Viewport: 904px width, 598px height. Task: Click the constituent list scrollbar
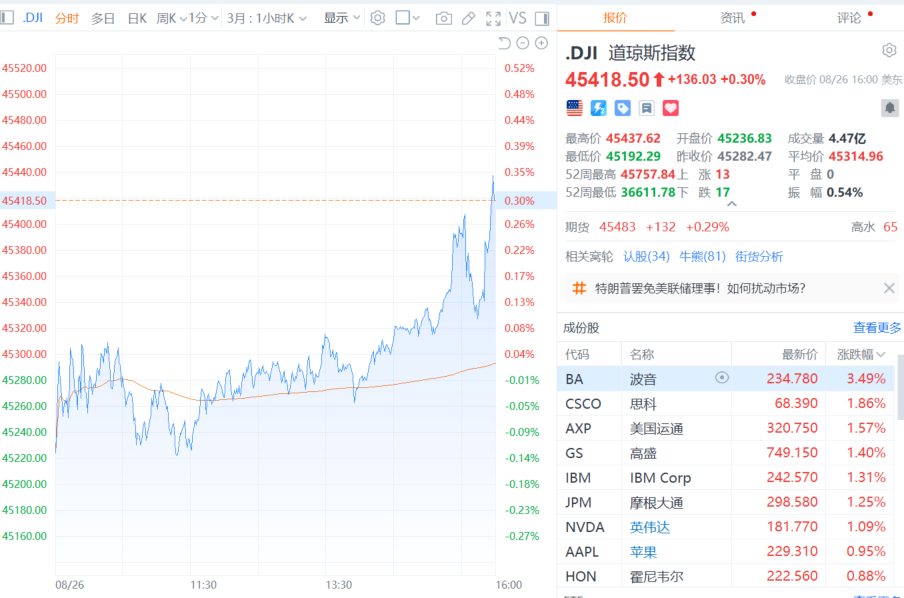coord(901,387)
